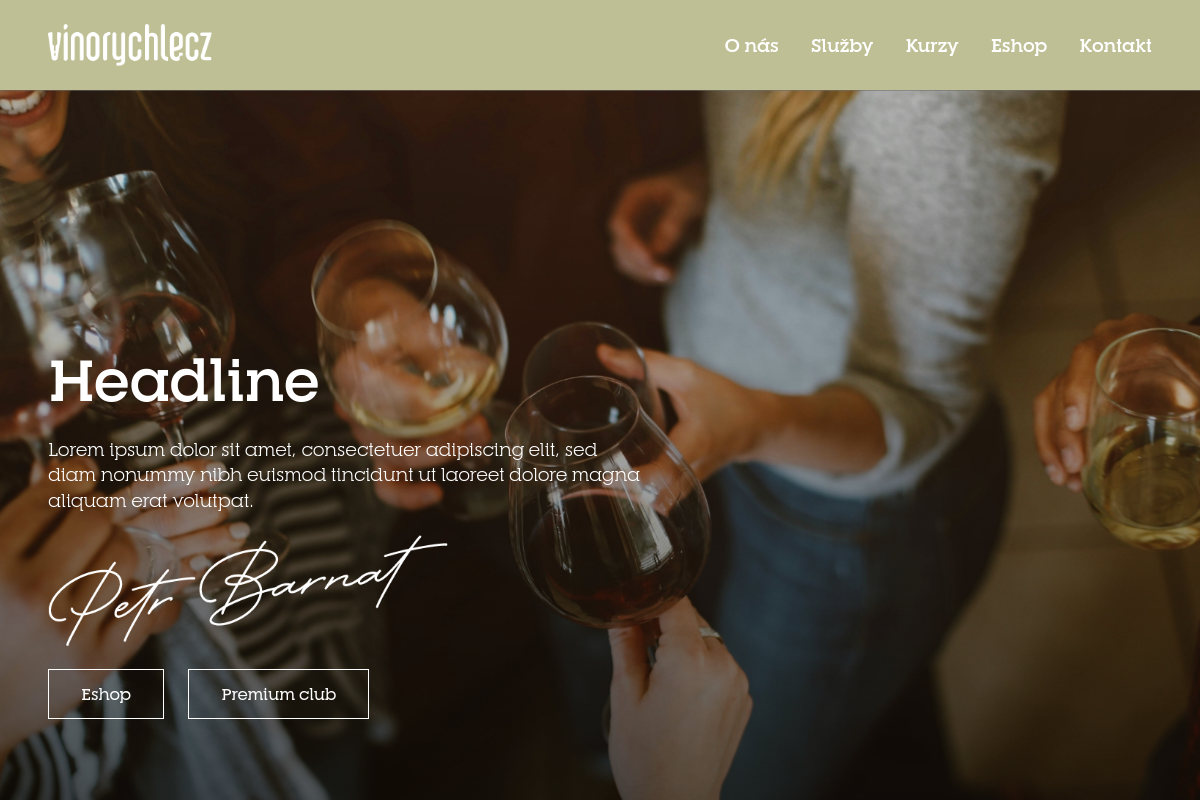Click the outlined Eshop button
1200x800 pixels.
tap(106, 694)
